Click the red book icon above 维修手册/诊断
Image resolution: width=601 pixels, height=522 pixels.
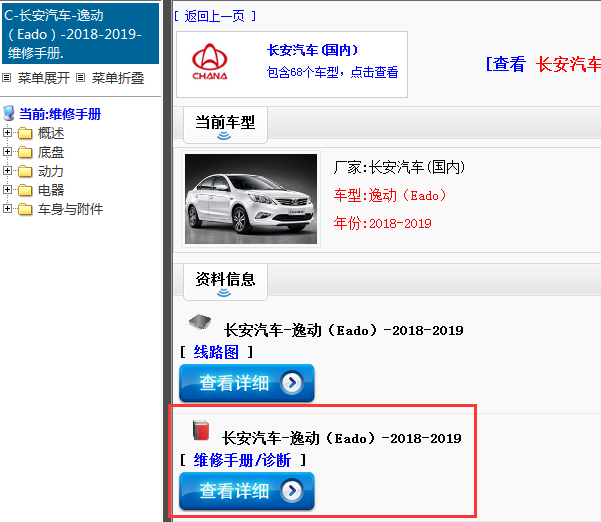[201, 430]
